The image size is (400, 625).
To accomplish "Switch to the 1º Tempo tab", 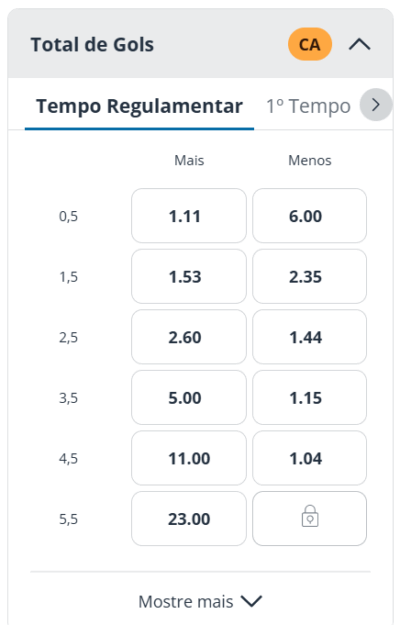I will pos(308,106).
